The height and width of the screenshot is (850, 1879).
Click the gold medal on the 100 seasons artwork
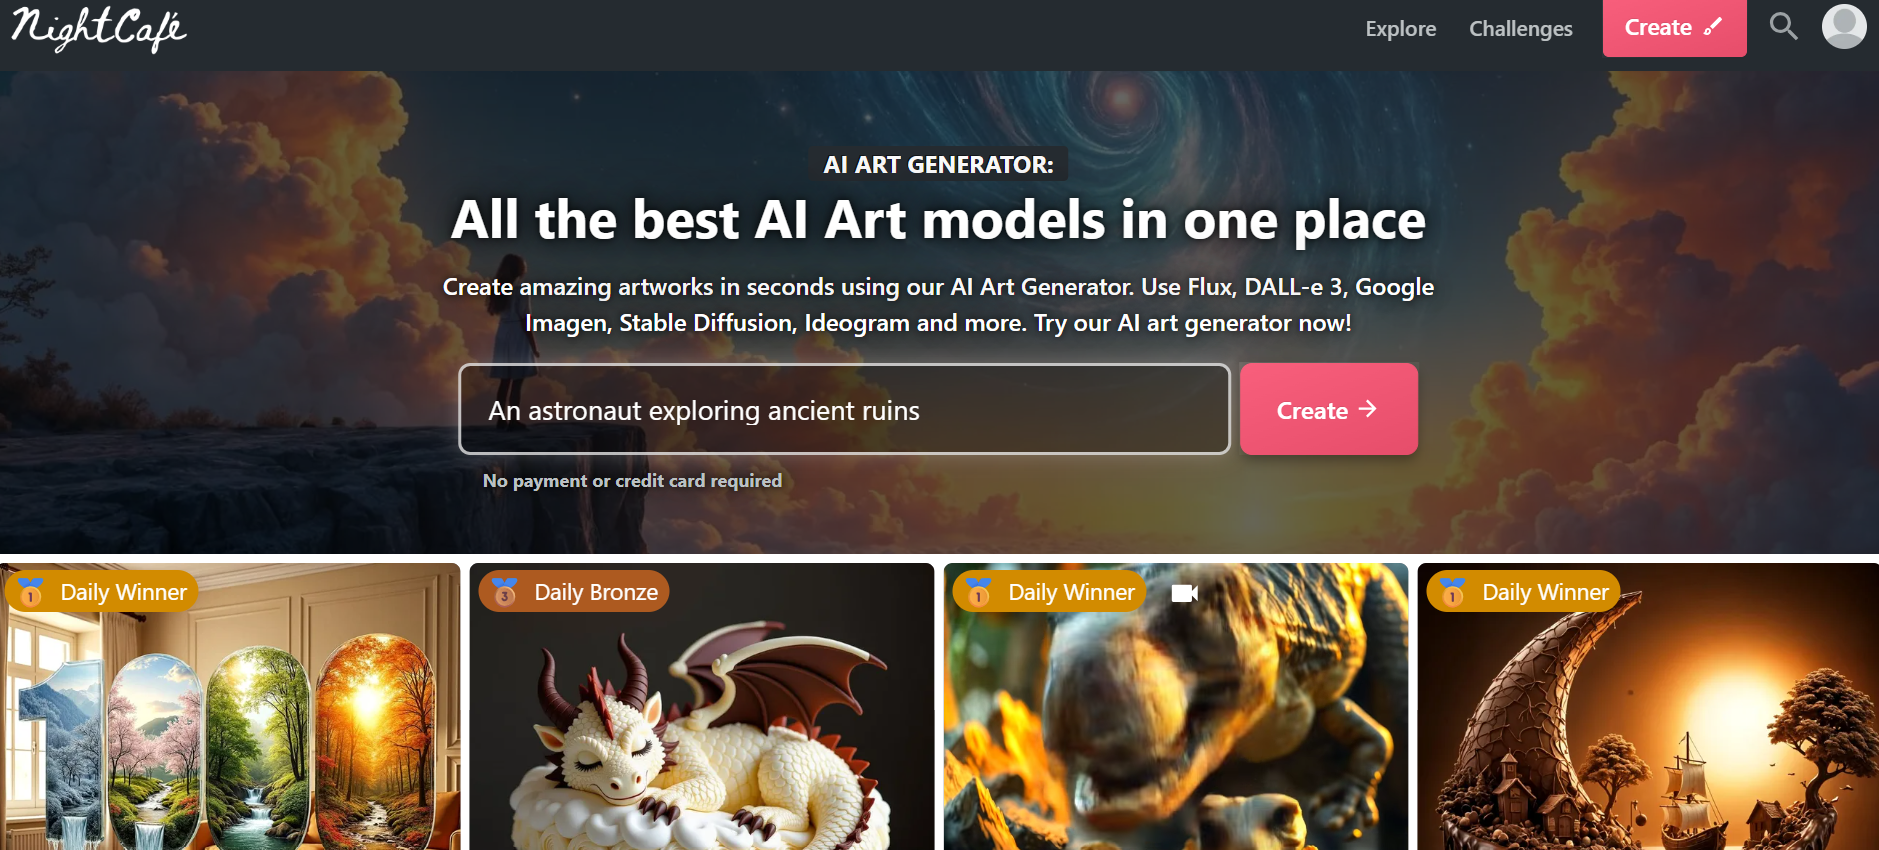[31, 592]
